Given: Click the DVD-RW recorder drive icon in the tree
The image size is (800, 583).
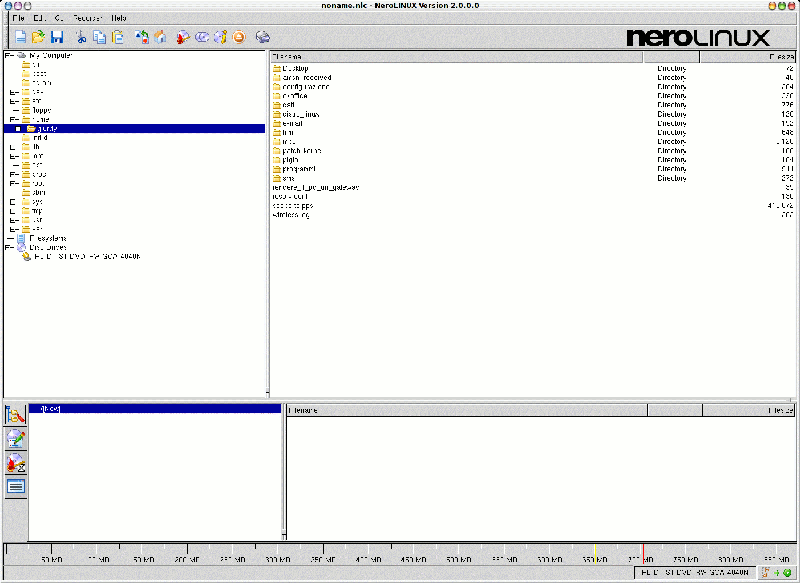Looking at the screenshot, I should click(x=27, y=257).
